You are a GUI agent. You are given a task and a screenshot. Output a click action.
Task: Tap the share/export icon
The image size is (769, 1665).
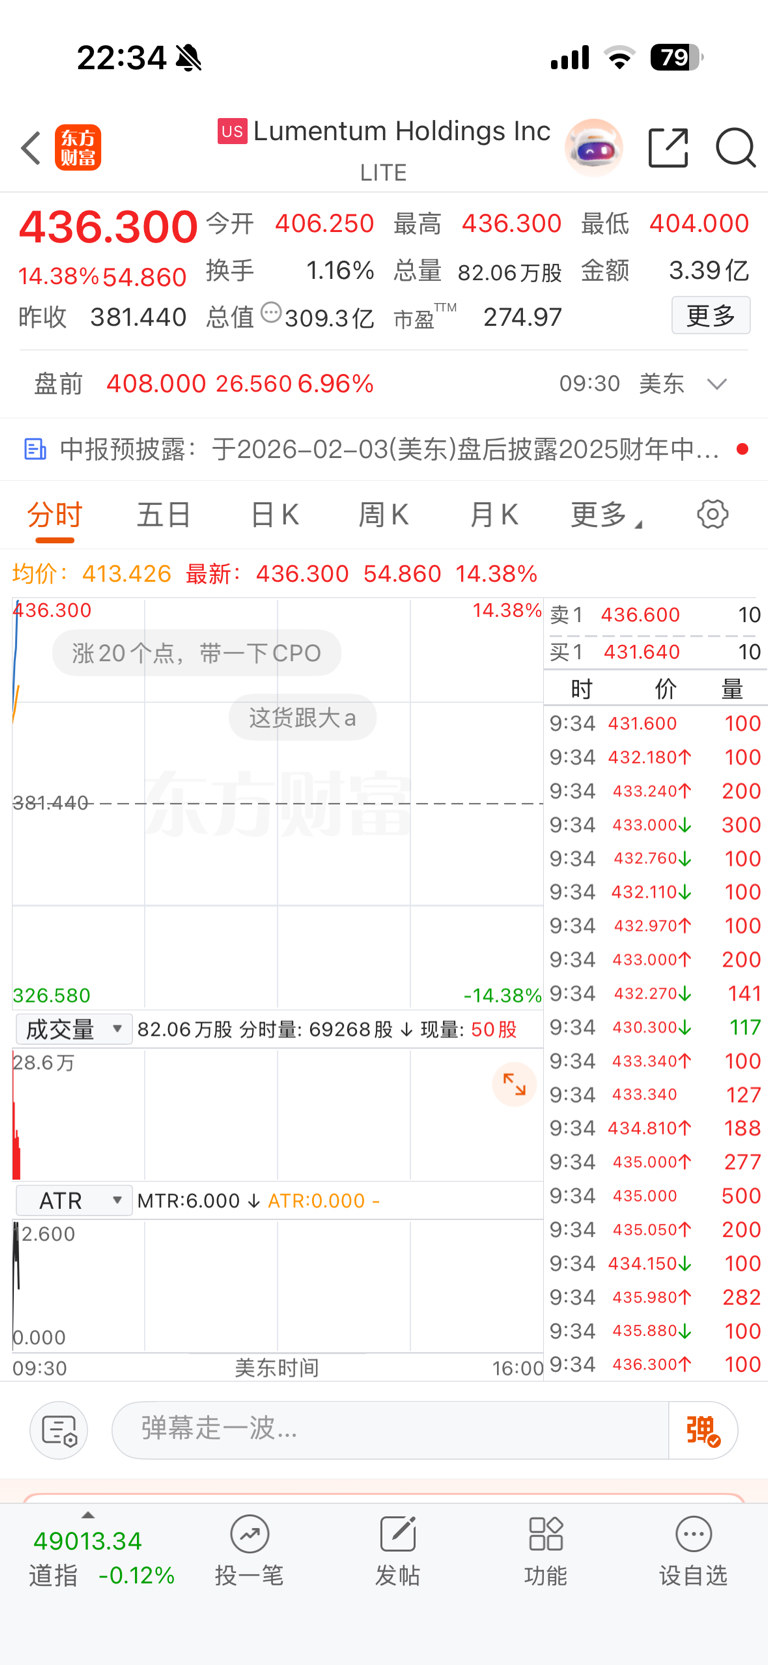click(668, 148)
